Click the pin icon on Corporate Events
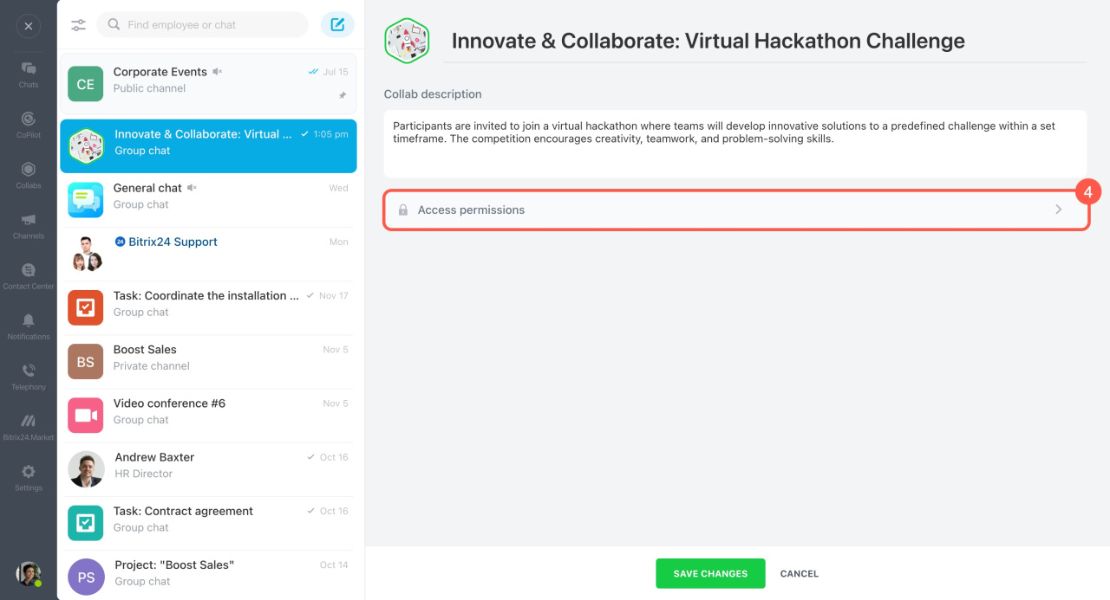This screenshot has width=1110, height=600. [x=343, y=95]
